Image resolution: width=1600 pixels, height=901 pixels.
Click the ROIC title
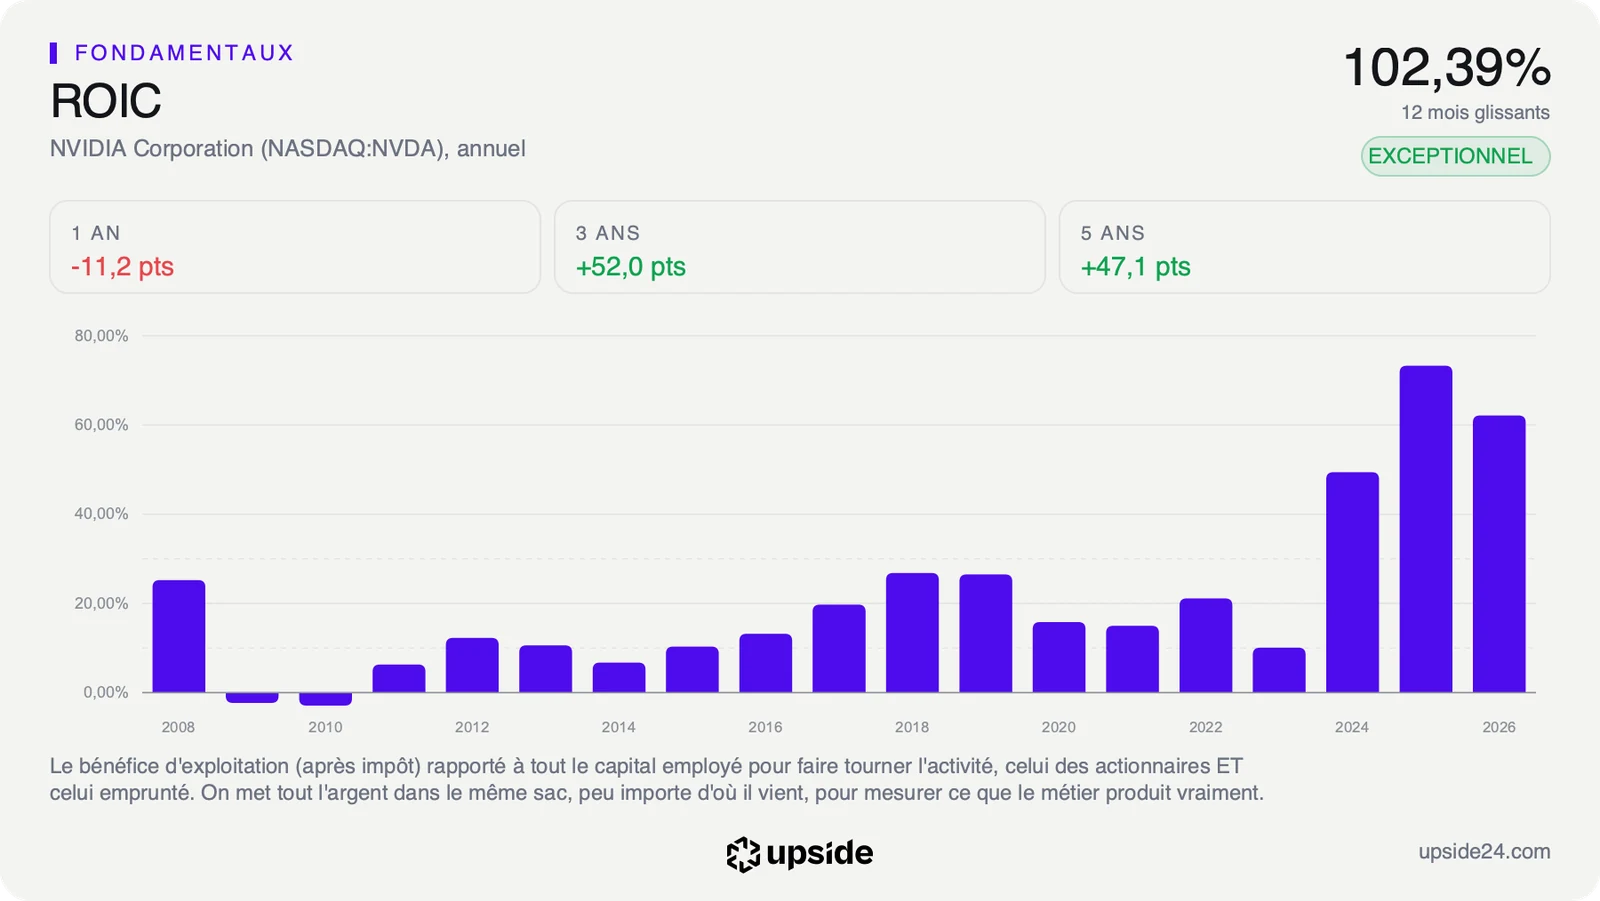(x=105, y=101)
